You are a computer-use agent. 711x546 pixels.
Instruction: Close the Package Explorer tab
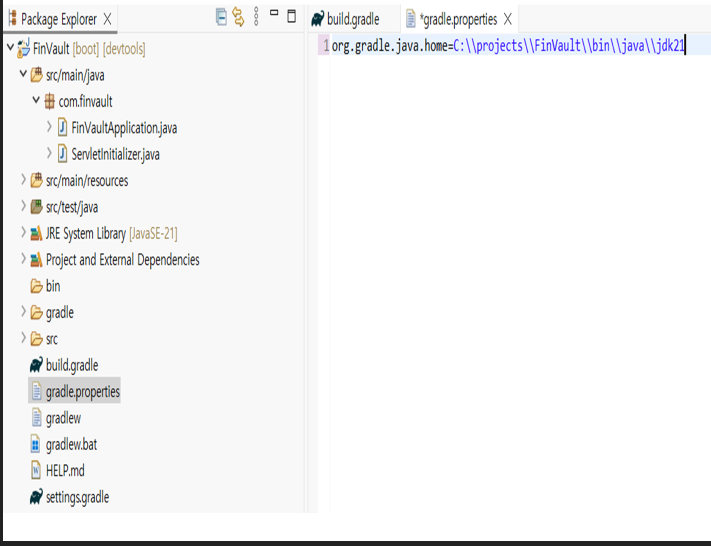(107, 19)
